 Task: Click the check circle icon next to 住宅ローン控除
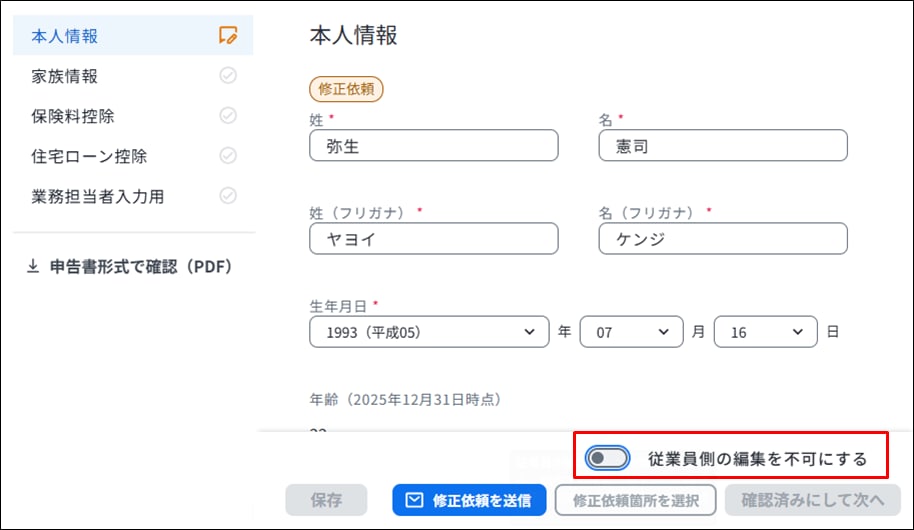tap(228, 156)
